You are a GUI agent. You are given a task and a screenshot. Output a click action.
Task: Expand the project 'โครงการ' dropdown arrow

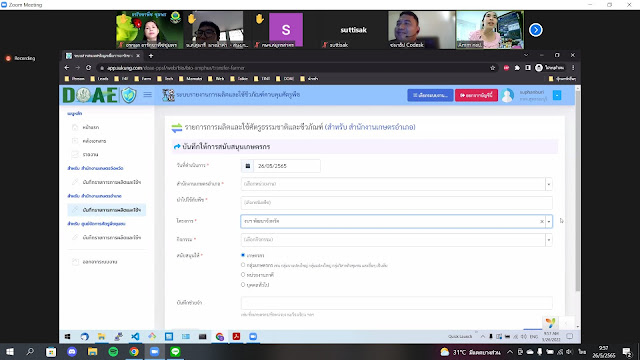pyautogui.click(x=549, y=221)
